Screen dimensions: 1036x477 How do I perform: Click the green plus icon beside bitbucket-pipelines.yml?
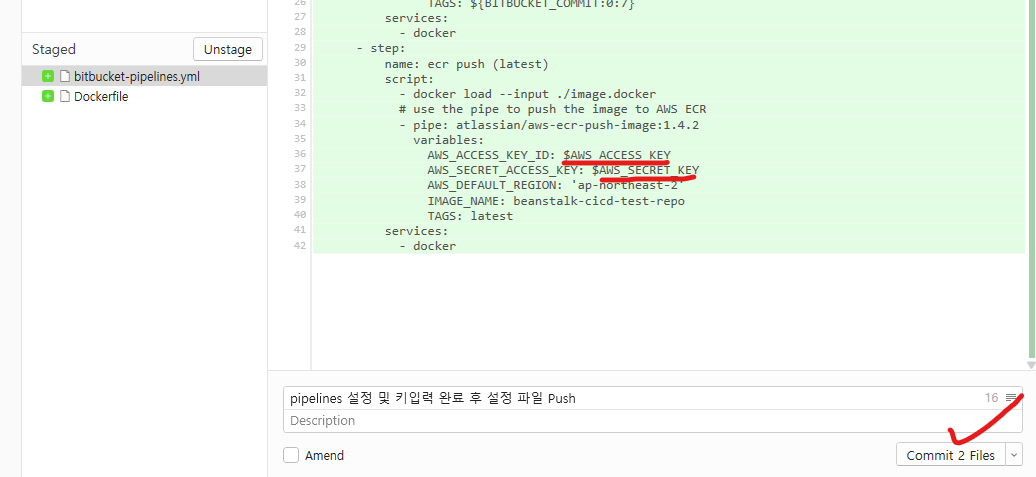(x=48, y=76)
